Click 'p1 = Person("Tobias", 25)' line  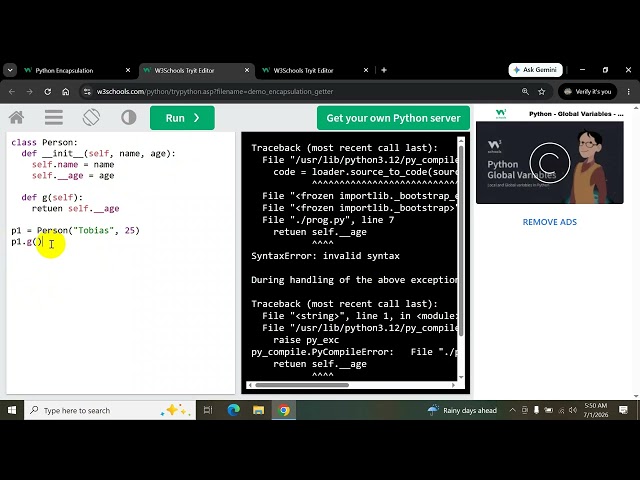point(76,231)
